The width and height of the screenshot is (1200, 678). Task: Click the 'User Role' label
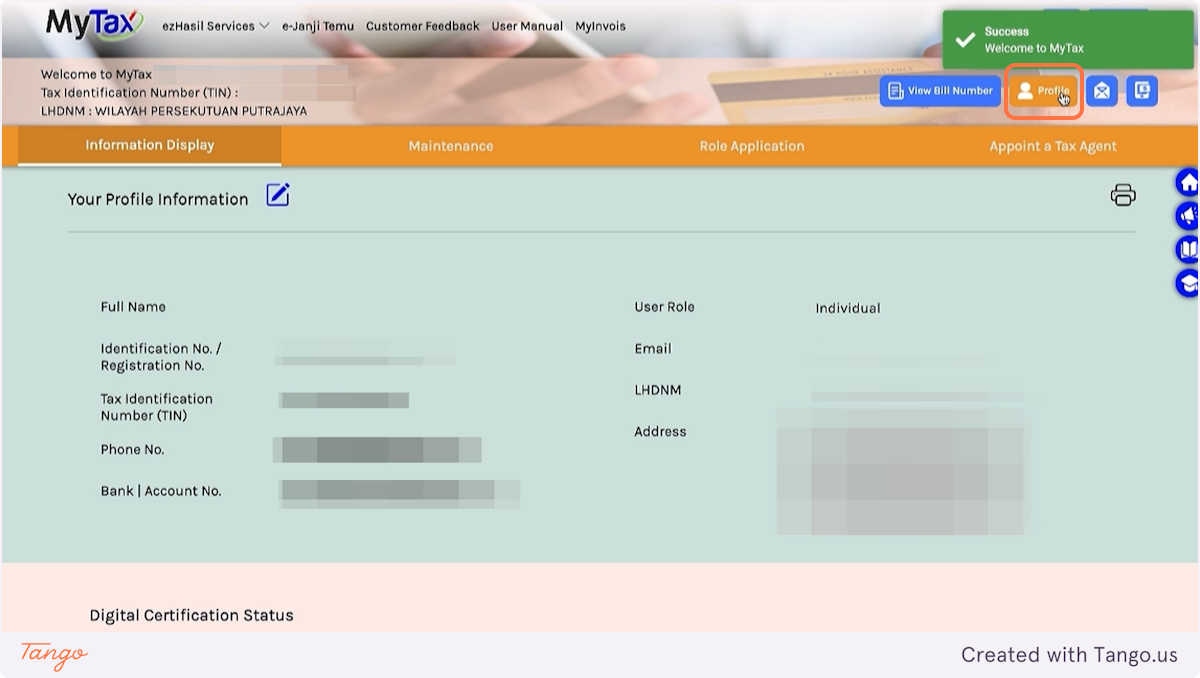[x=664, y=307]
